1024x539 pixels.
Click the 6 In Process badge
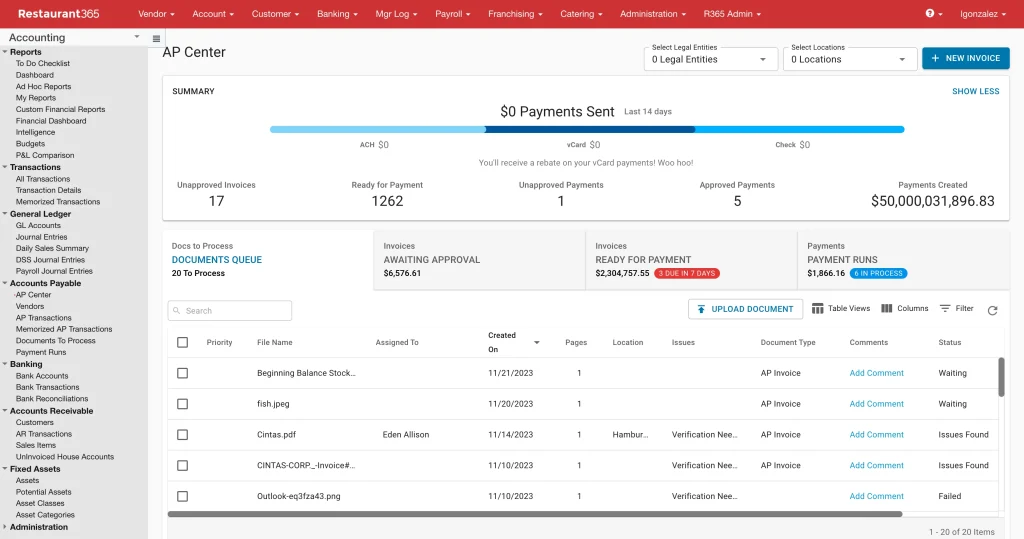point(878,273)
